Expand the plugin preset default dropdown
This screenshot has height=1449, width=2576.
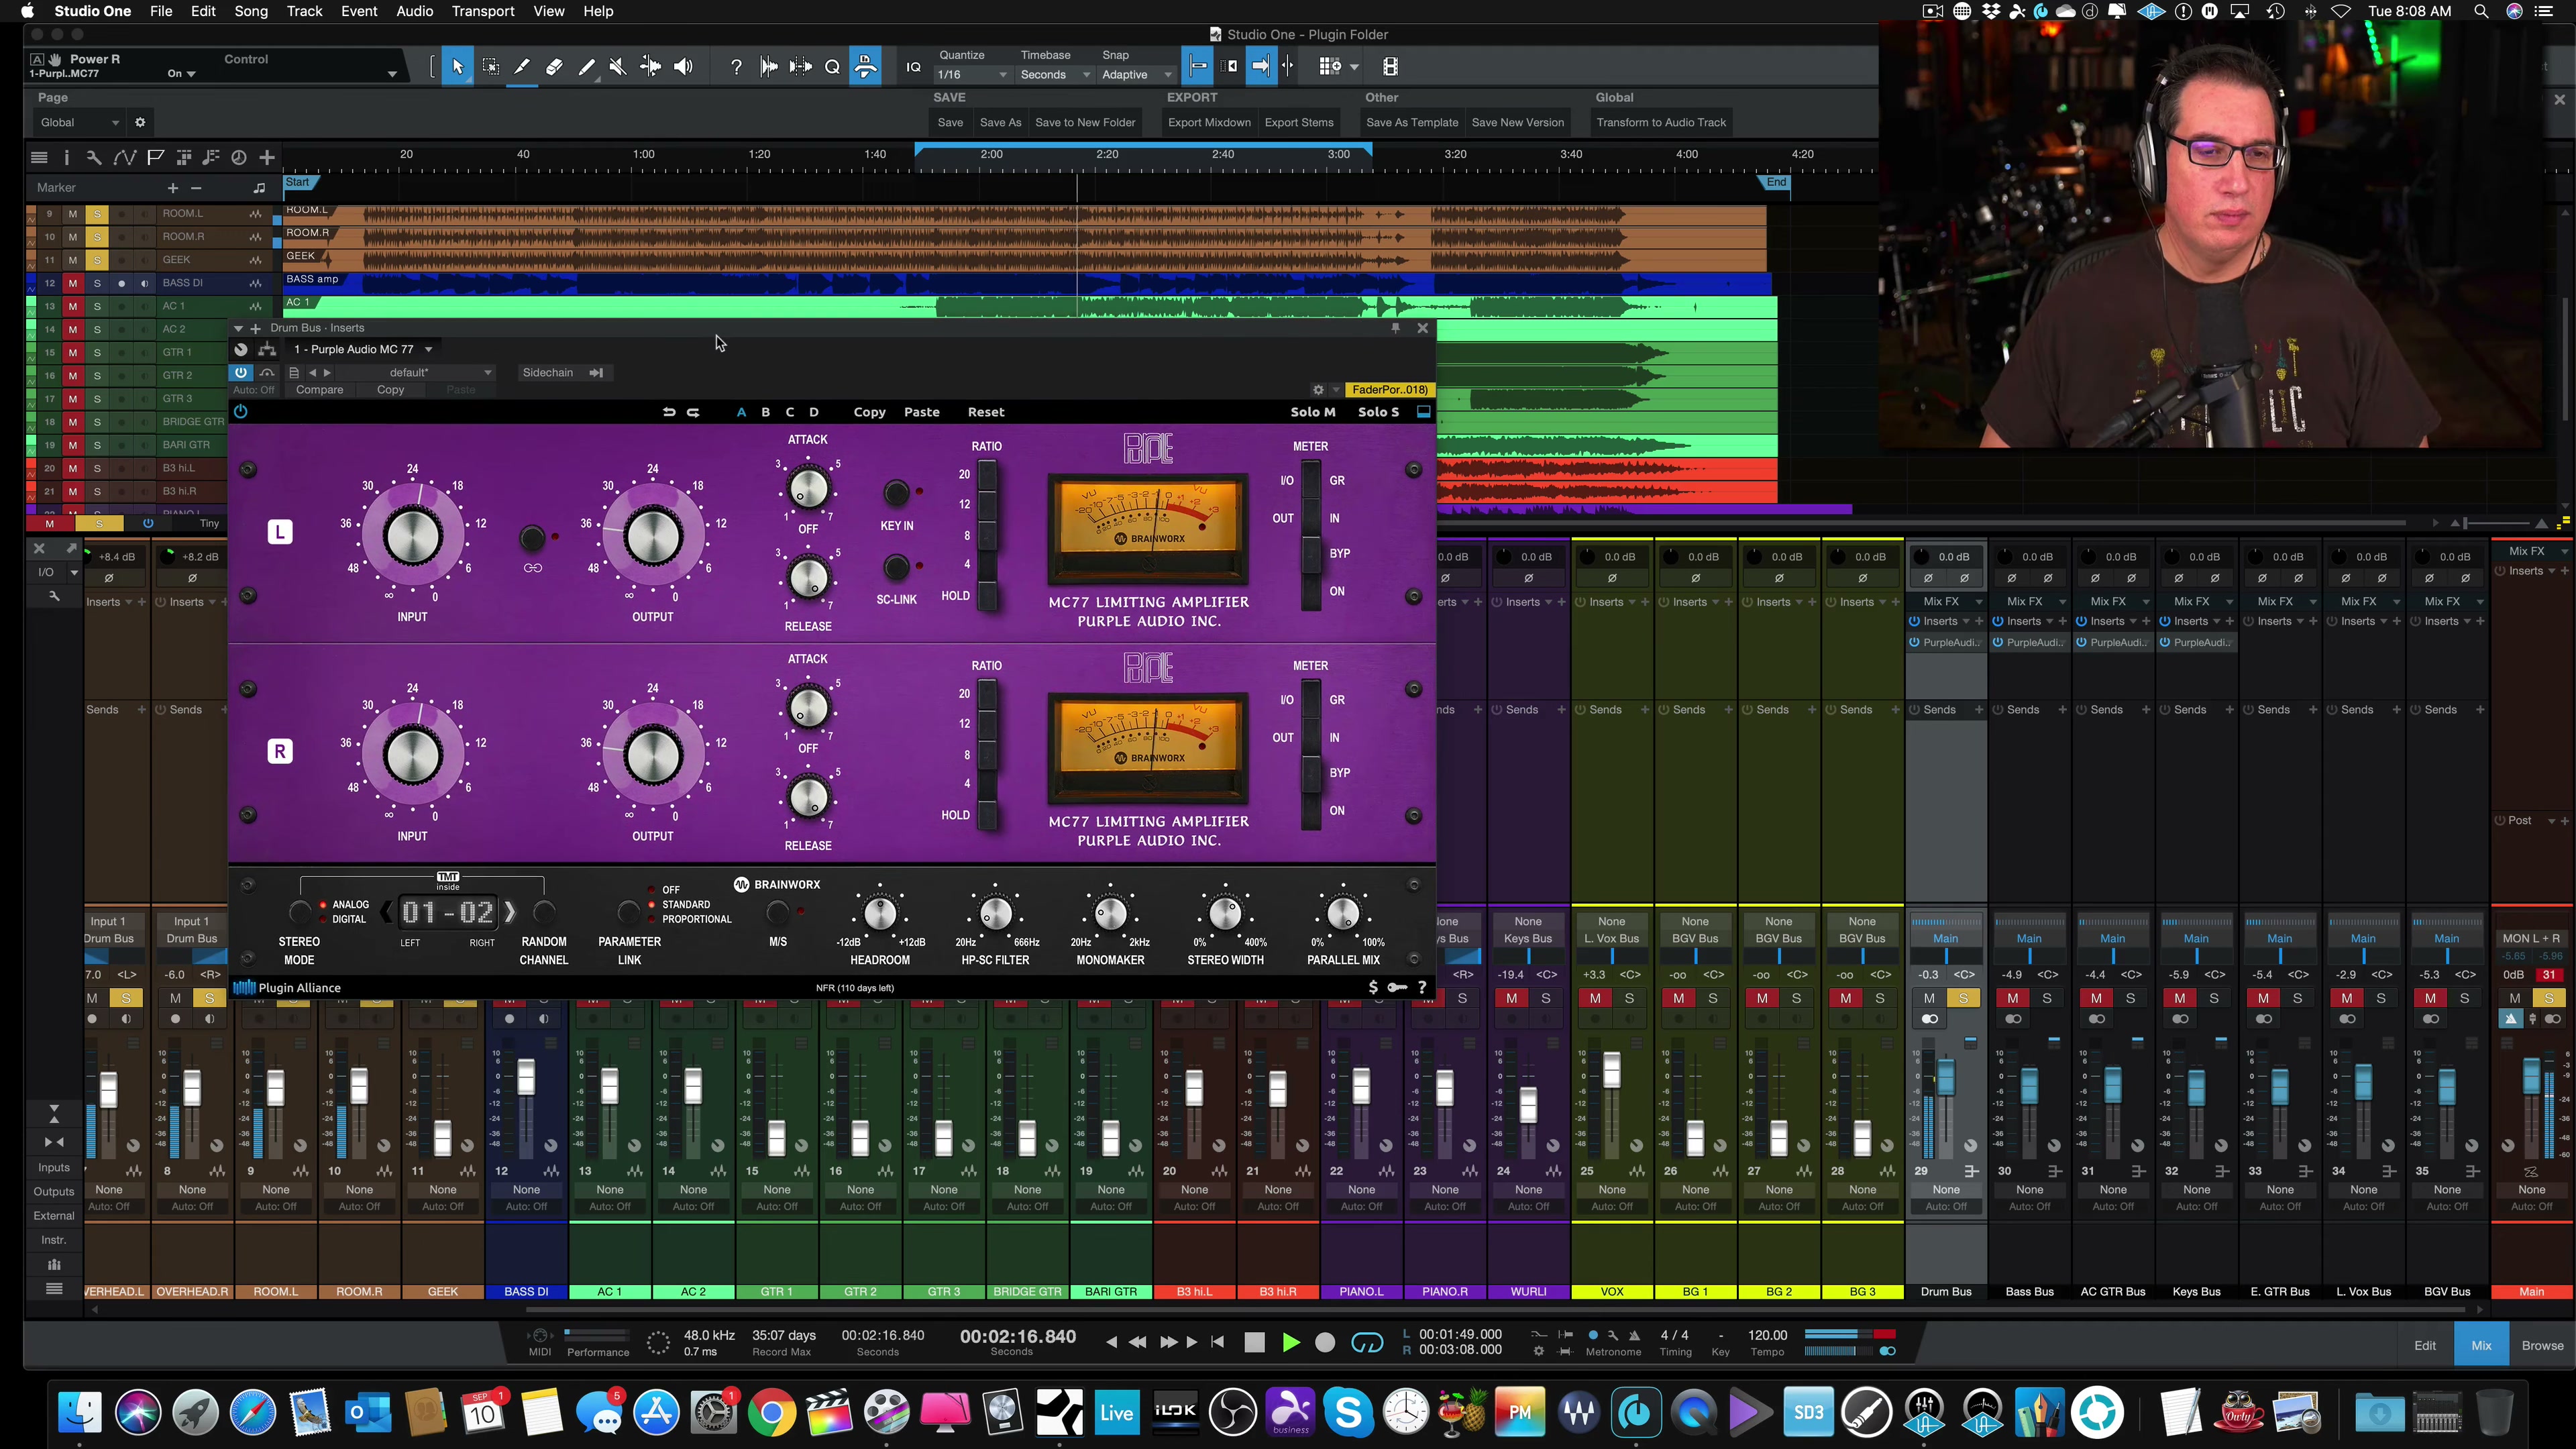coord(440,372)
